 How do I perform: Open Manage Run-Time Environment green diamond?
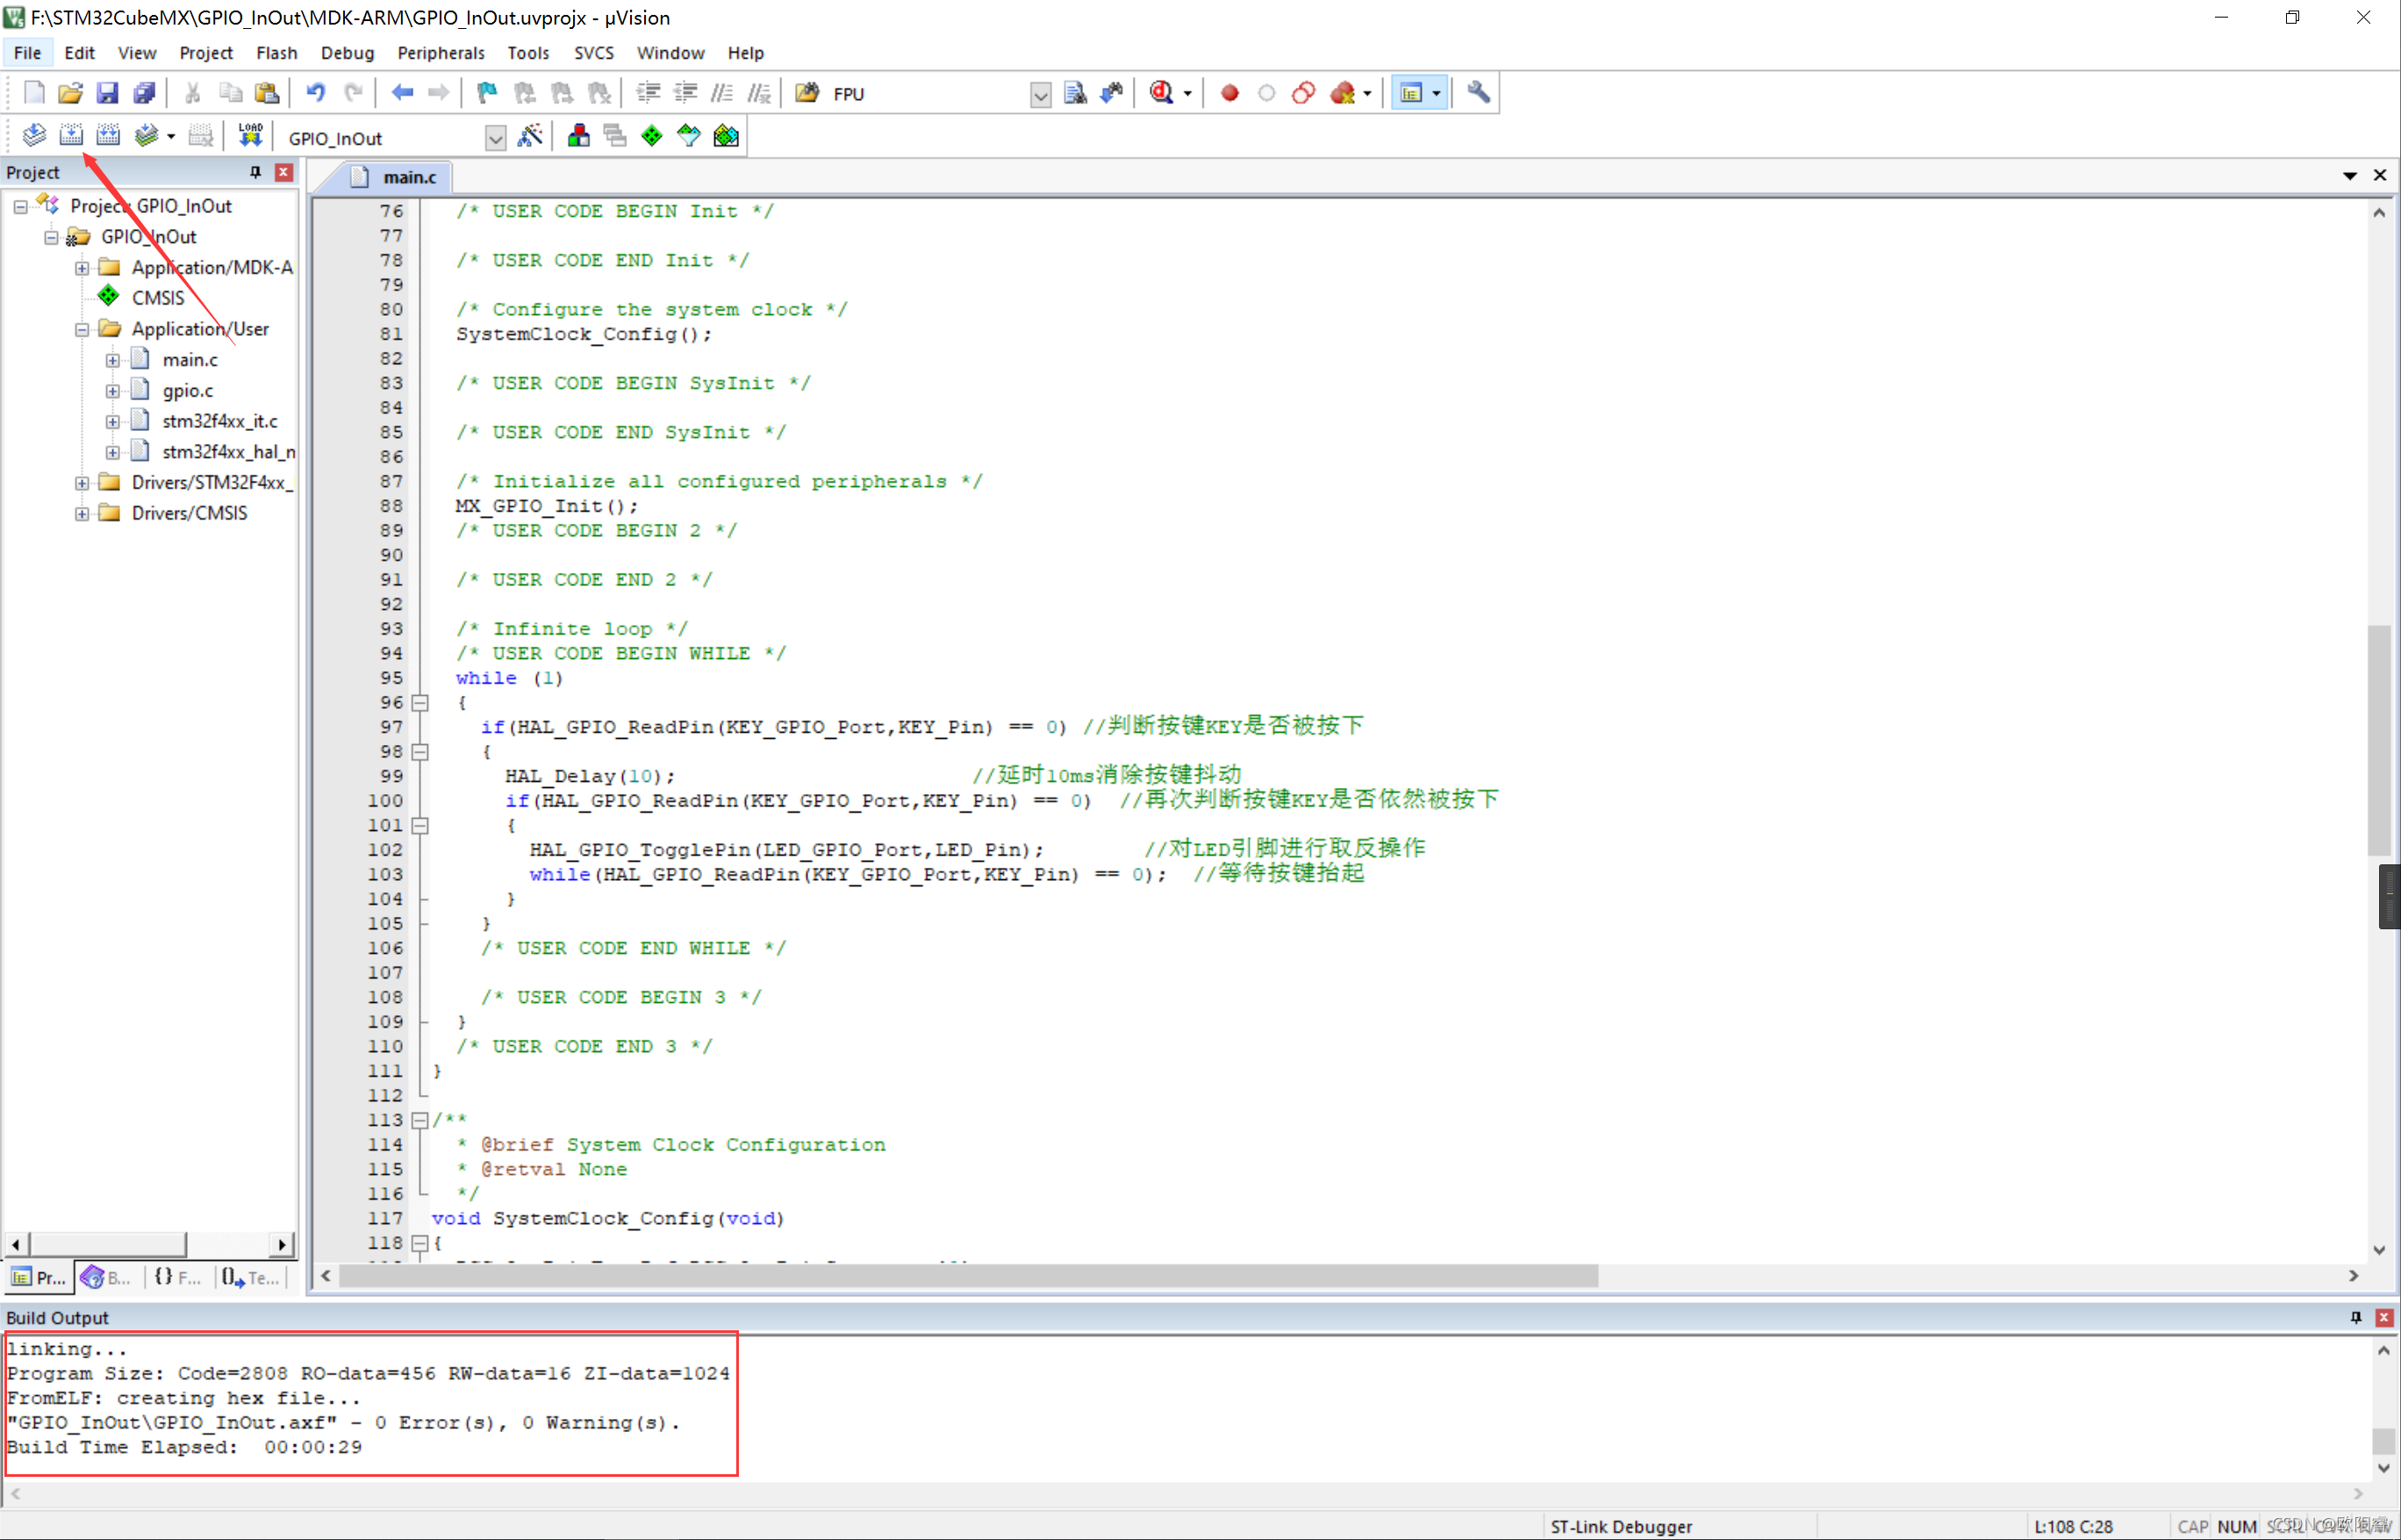click(x=652, y=135)
